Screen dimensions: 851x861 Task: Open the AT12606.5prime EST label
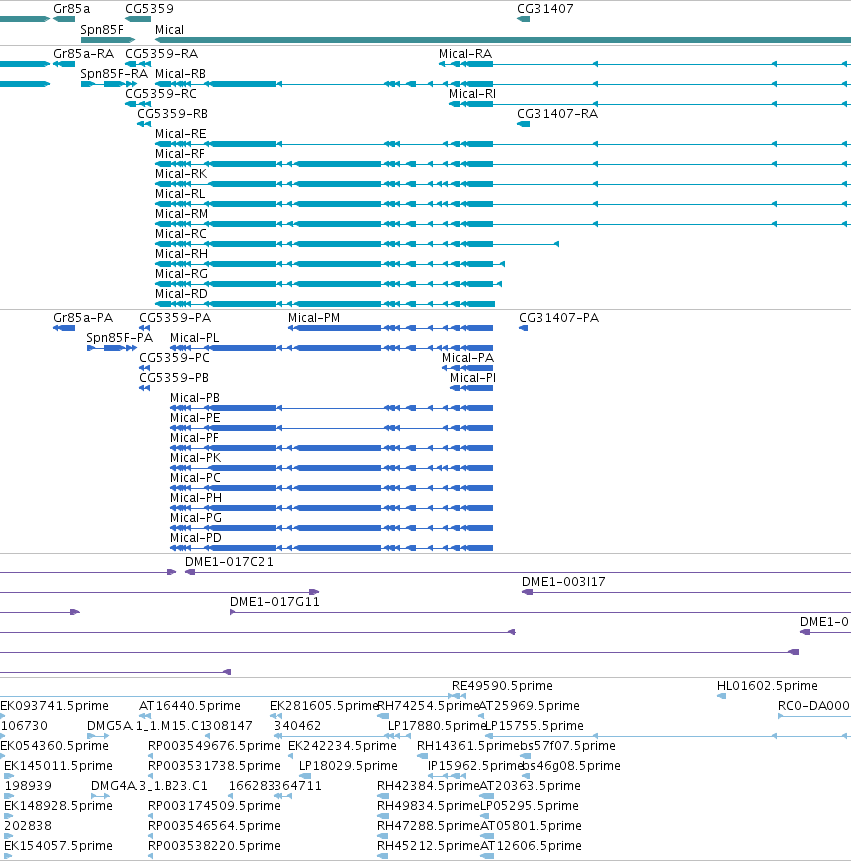click(531, 846)
